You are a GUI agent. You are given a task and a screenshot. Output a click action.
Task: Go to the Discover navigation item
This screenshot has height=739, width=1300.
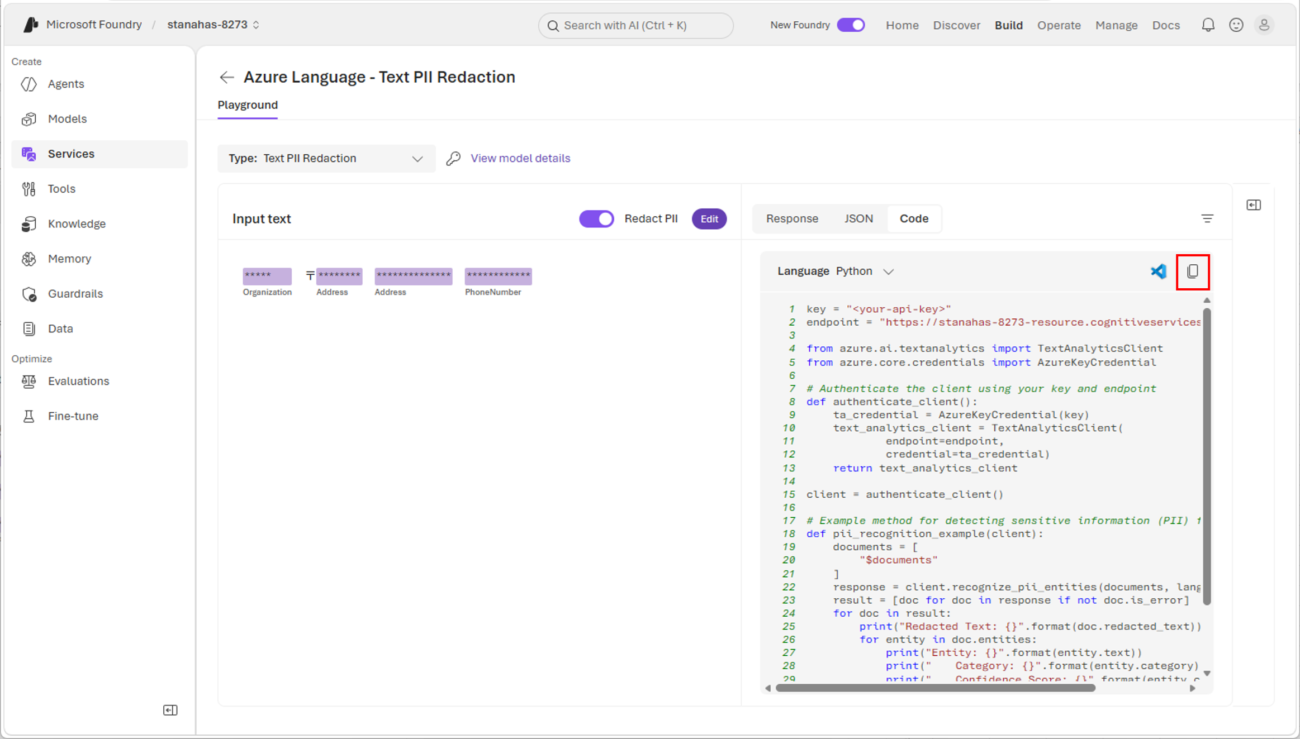(x=957, y=25)
